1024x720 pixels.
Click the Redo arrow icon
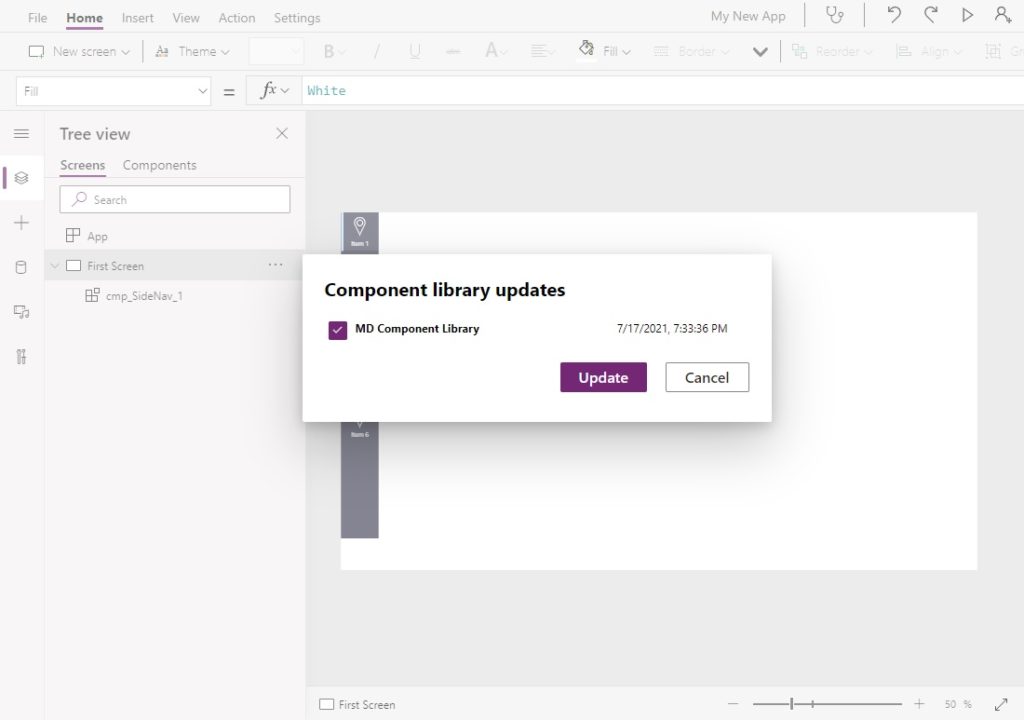[931, 15]
